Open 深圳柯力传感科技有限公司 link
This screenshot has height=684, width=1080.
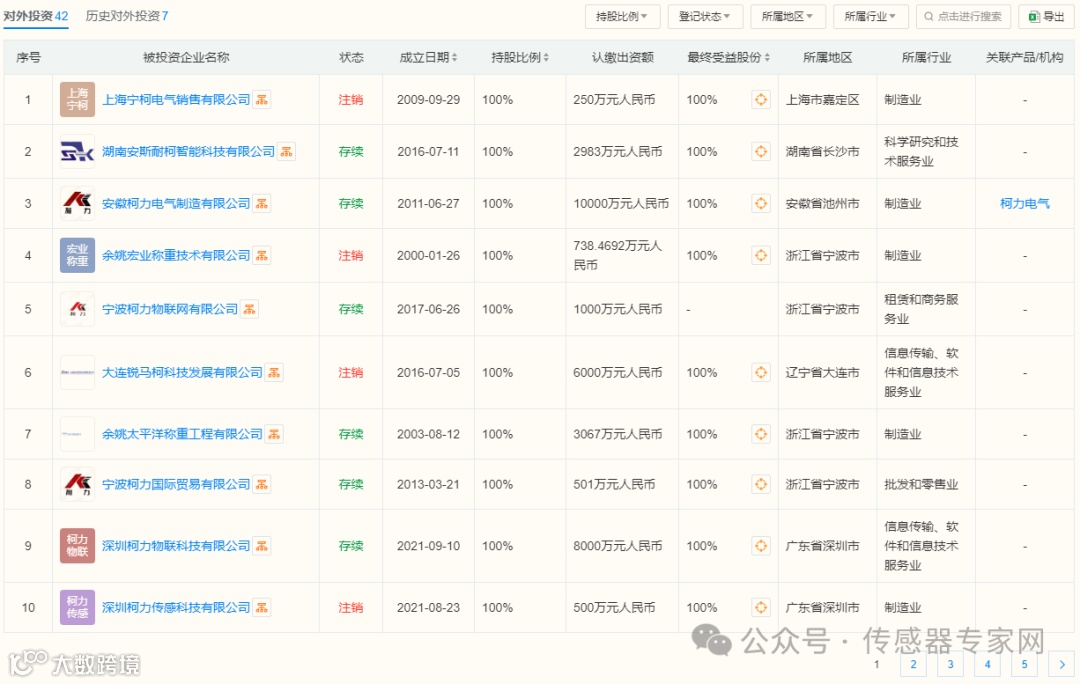click(176, 608)
